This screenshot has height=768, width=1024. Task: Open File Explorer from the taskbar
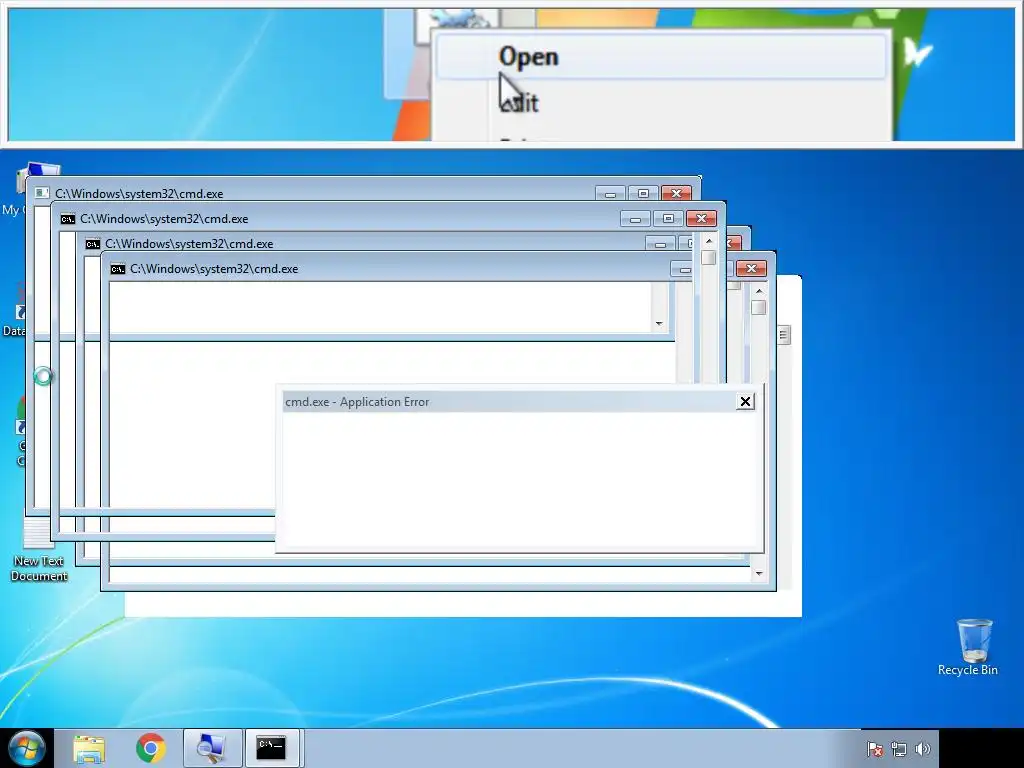(89, 748)
